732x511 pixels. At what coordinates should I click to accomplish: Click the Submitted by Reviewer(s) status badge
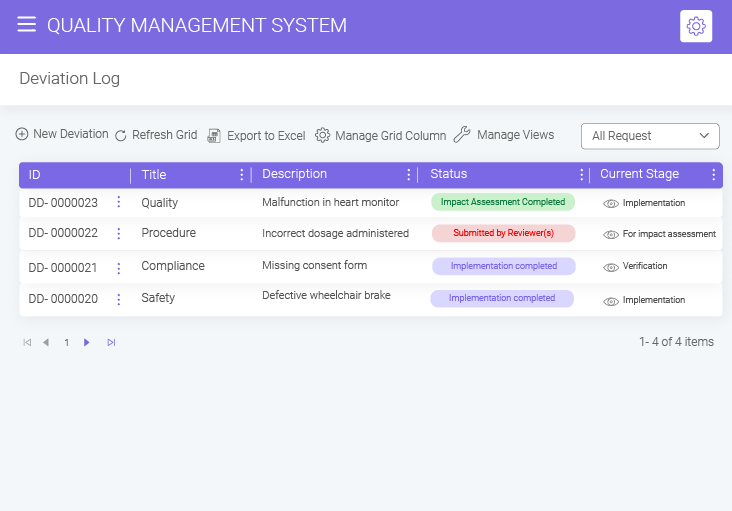pyautogui.click(x=503, y=233)
